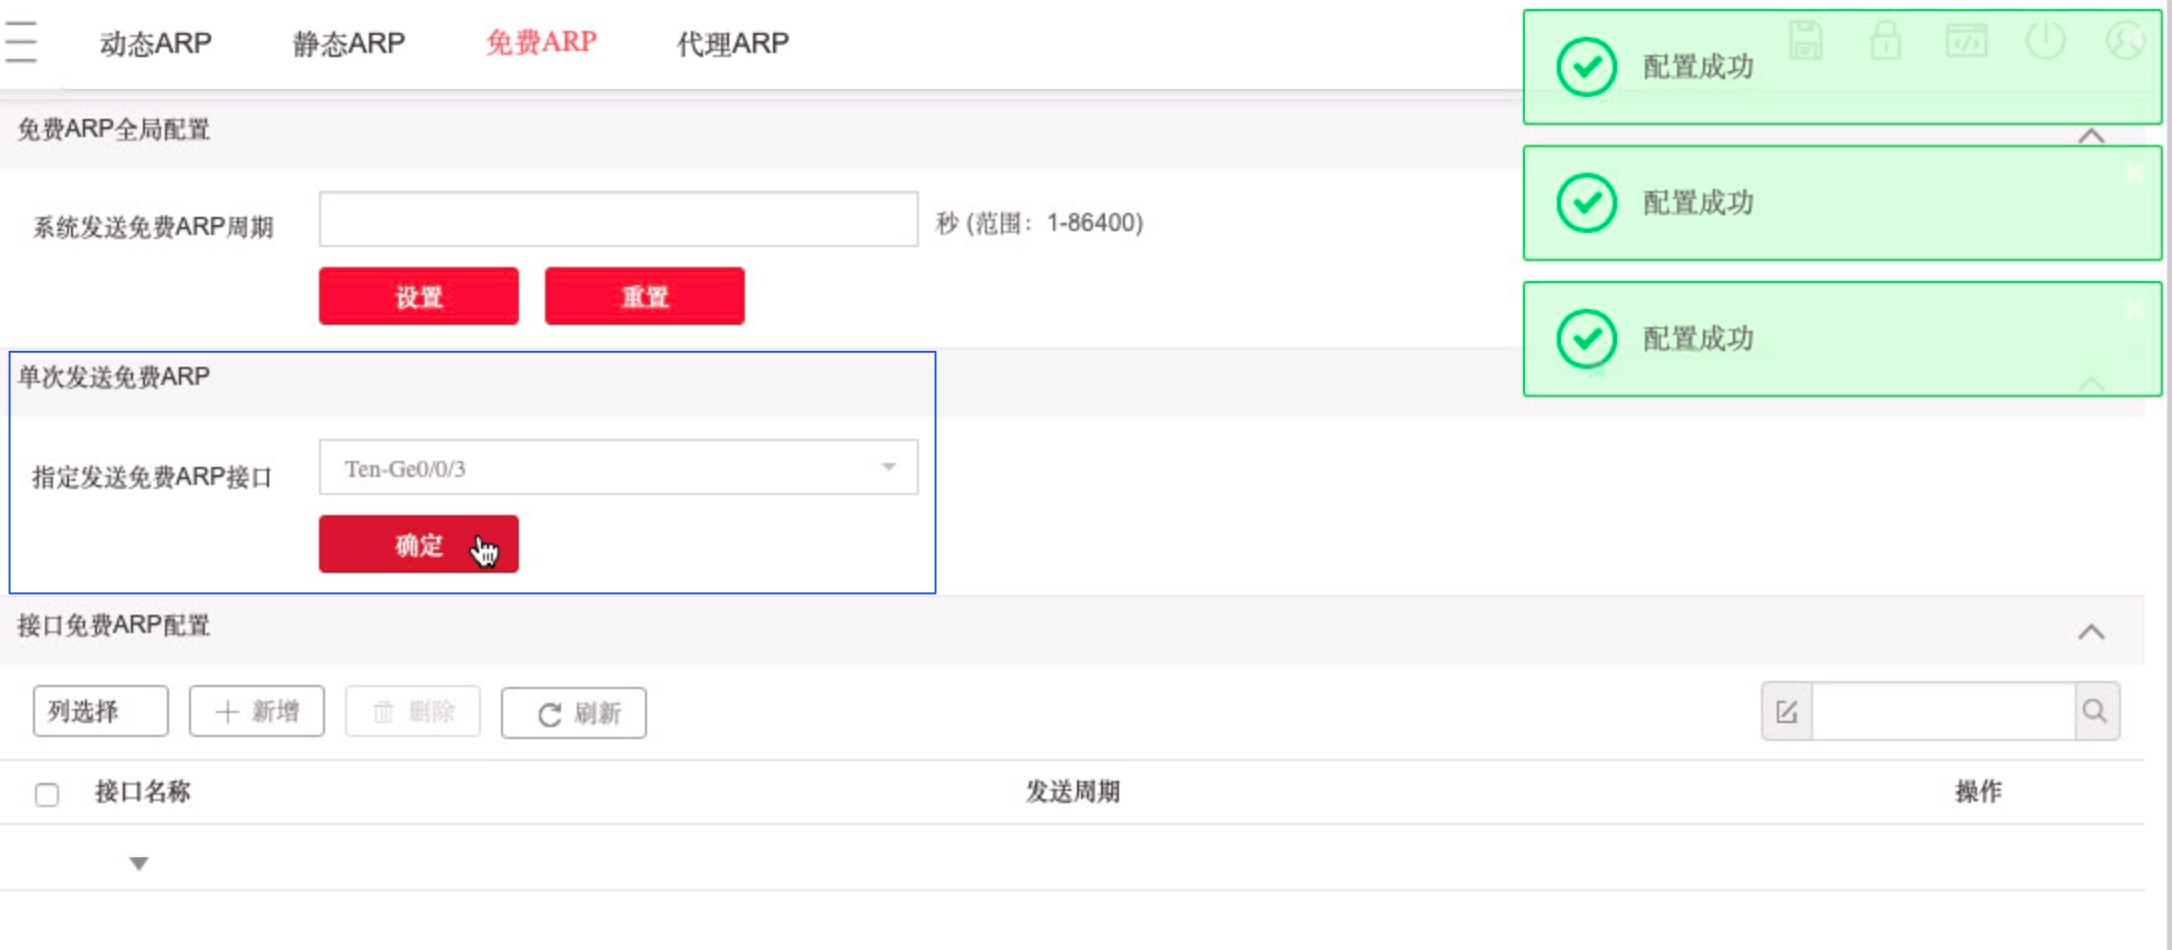Open the hamburger menu icon
Screen dimensions: 2172x950
[x=20, y=43]
